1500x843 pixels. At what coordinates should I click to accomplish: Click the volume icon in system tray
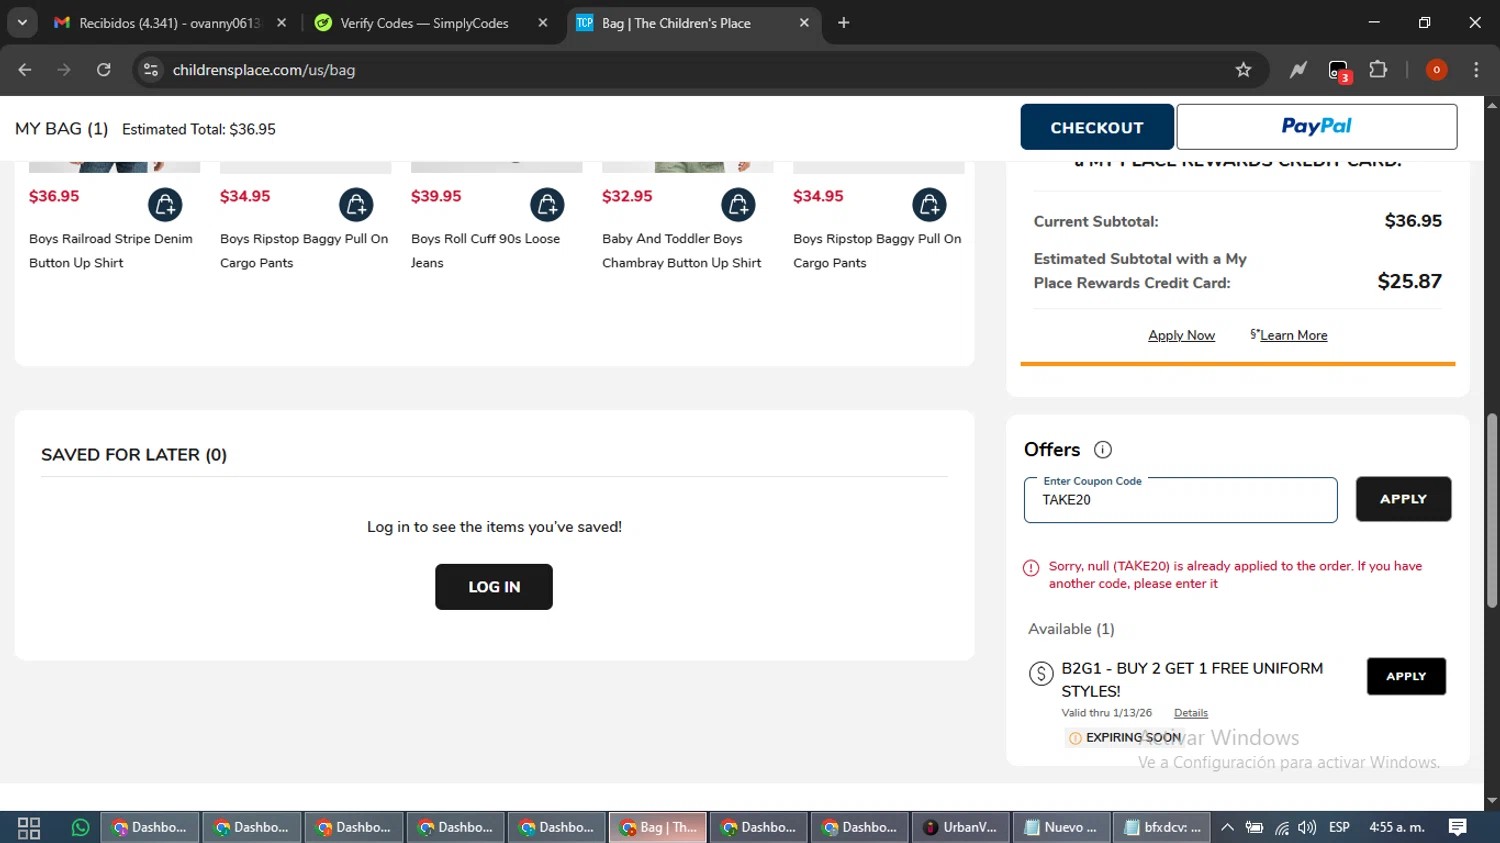pos(1307,828)
